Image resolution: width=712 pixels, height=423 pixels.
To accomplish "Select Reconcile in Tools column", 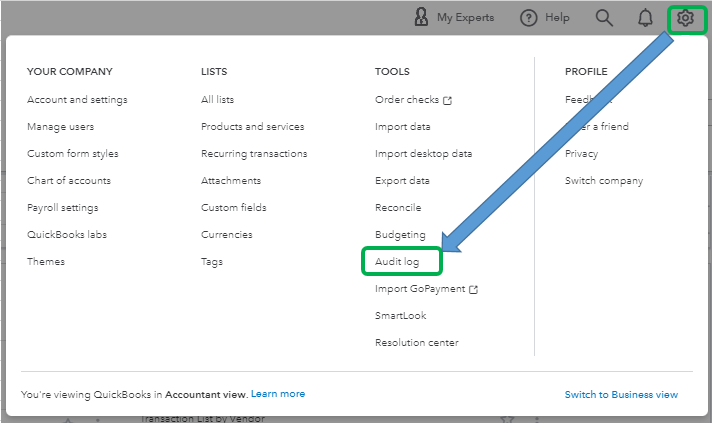I will click(x=398, y=208).
